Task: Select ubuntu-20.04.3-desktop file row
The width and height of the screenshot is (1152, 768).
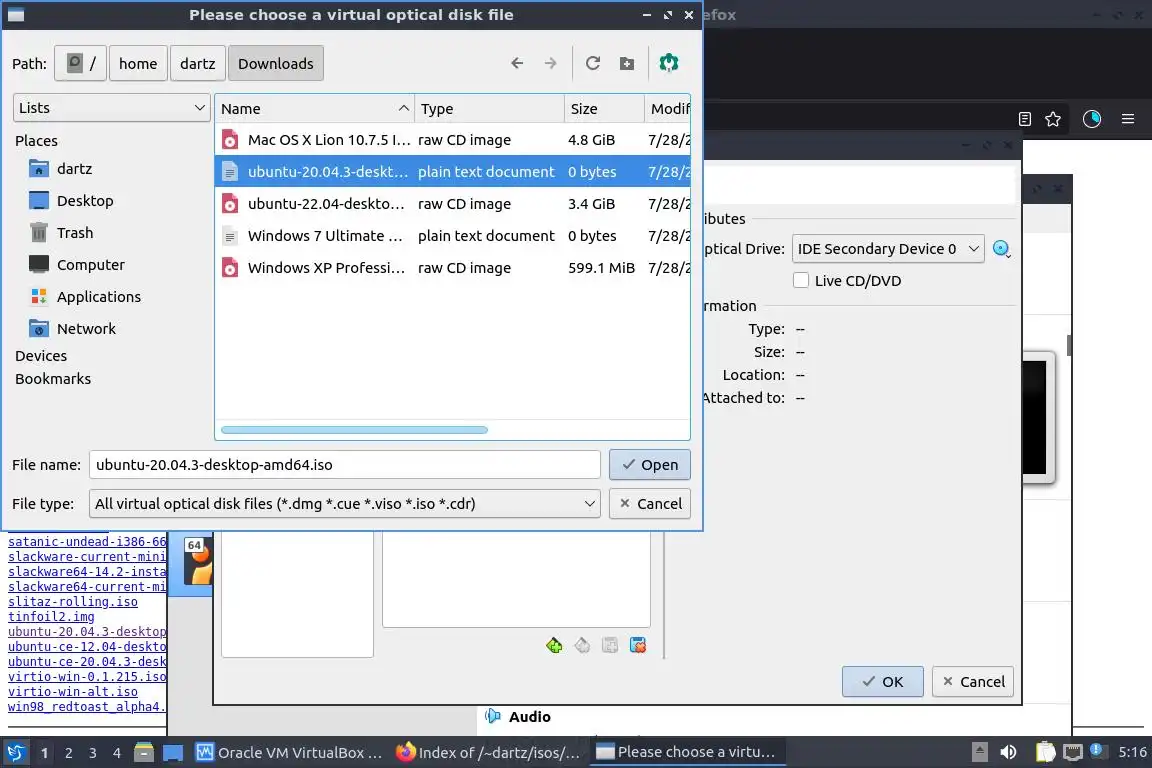Action: (453, 171)
